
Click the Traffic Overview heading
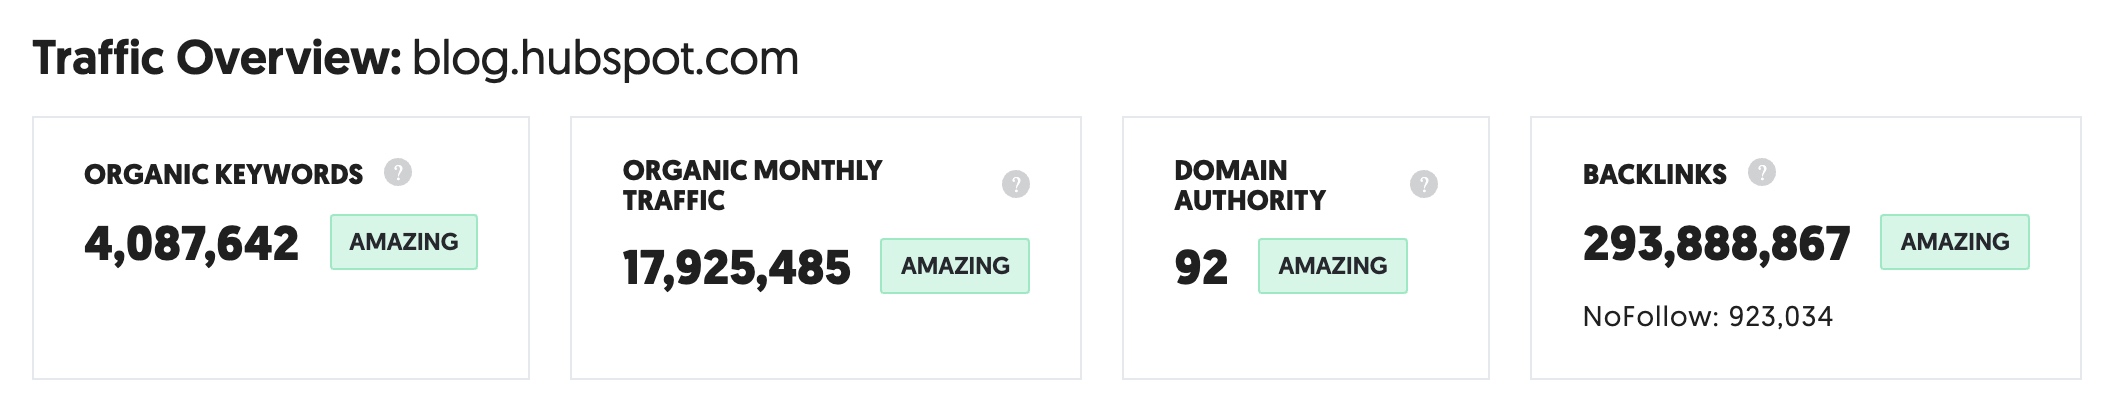[217, 58]
